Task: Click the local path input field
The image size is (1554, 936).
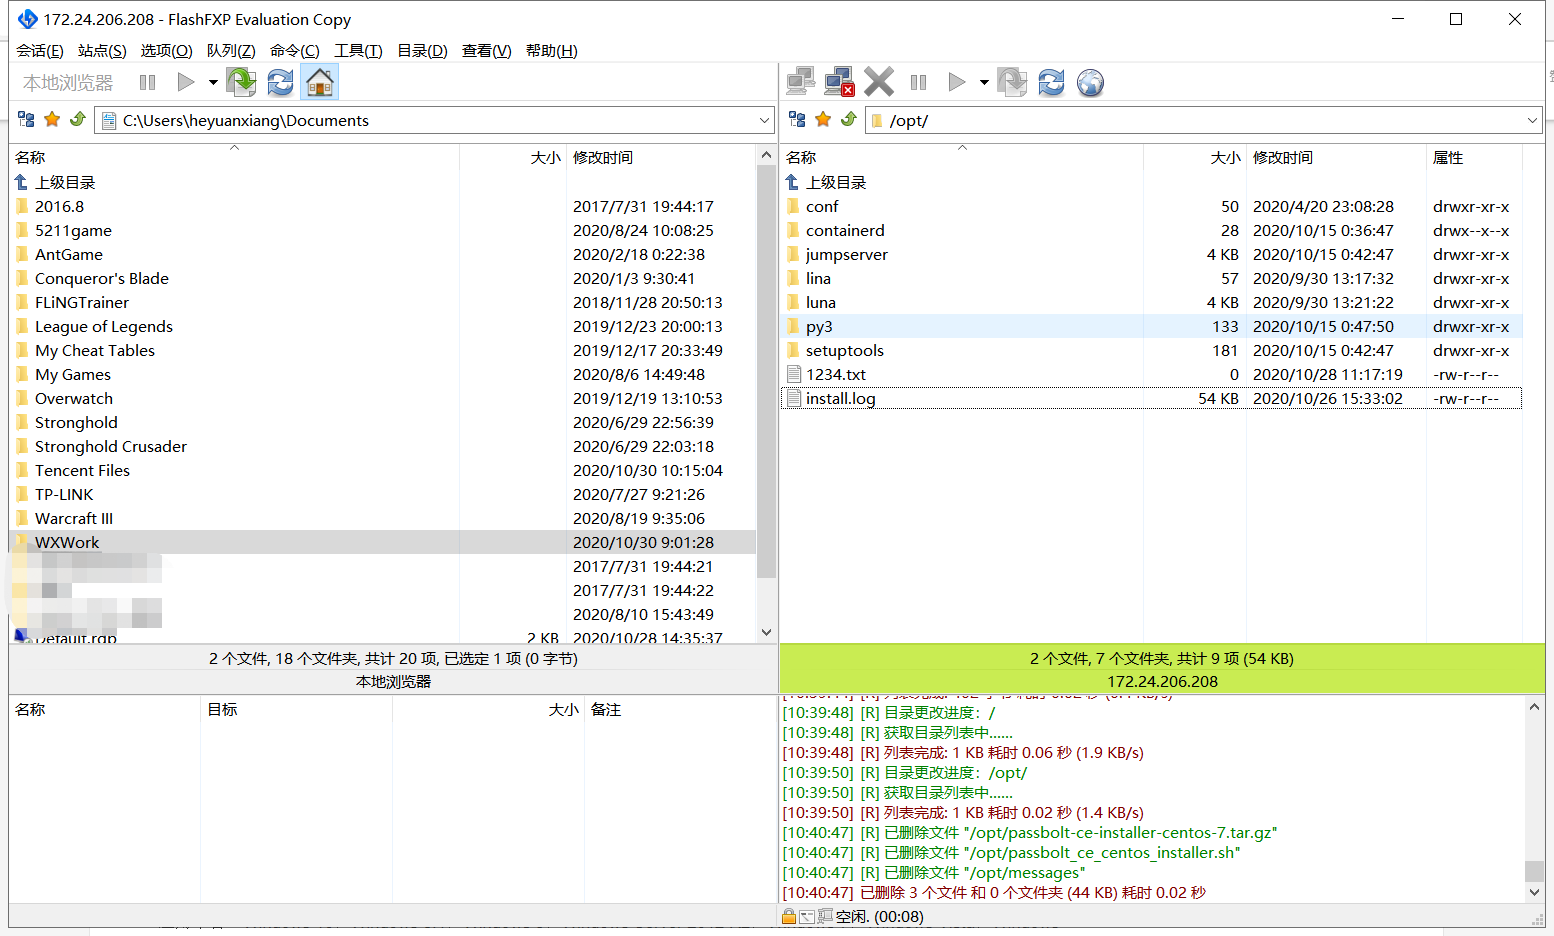Action: click(436, 120)
